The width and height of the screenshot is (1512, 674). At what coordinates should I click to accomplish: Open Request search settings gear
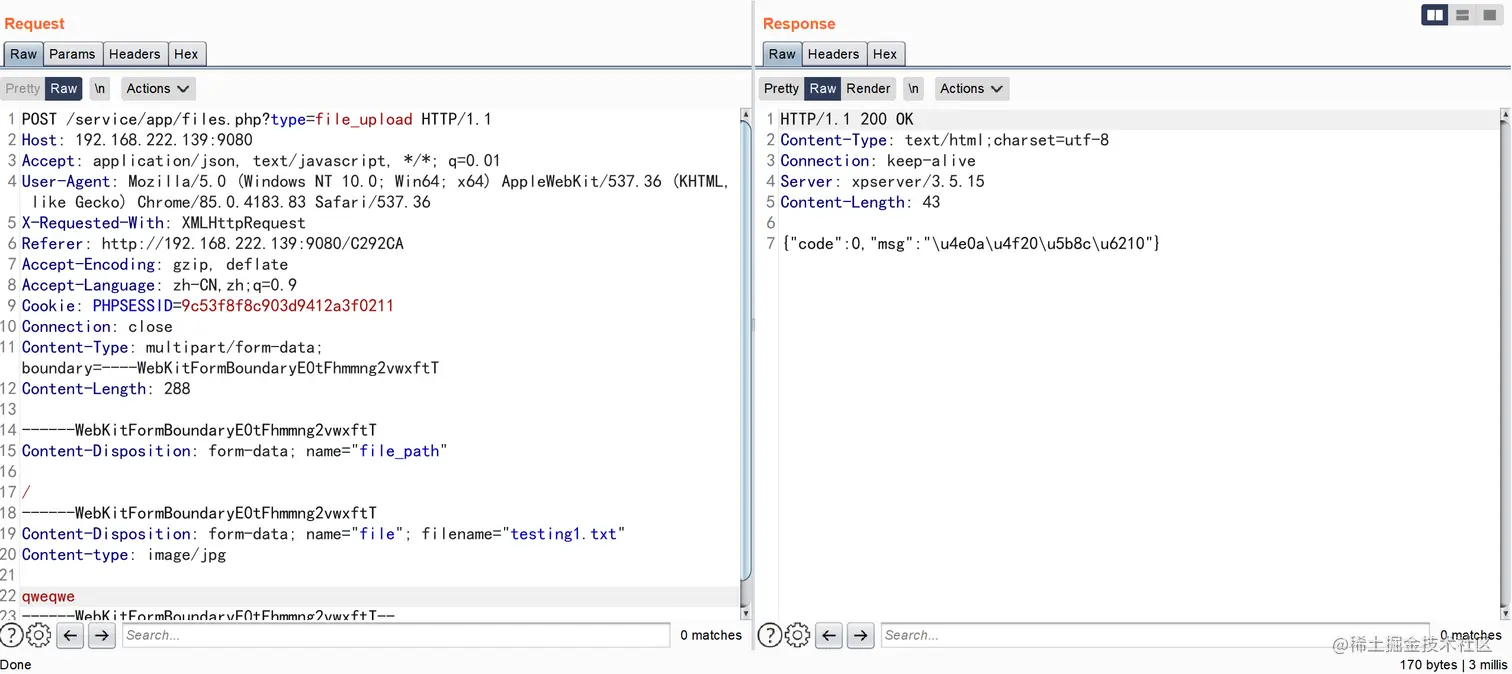(38, 635)
